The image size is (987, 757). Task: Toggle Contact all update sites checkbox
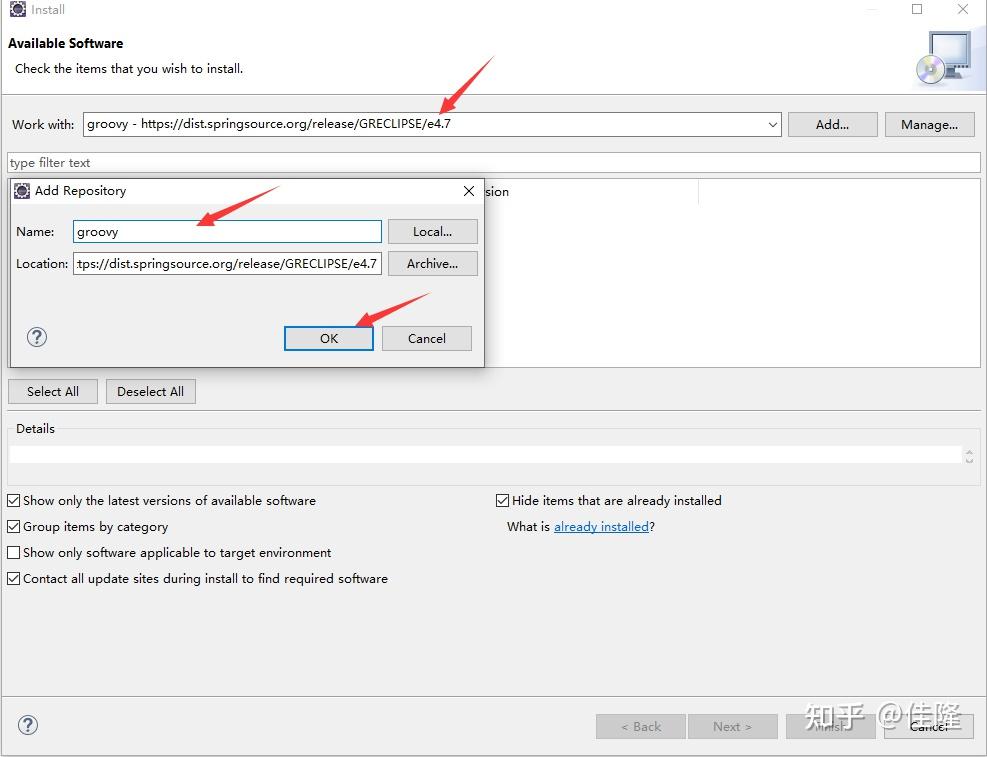13,578
